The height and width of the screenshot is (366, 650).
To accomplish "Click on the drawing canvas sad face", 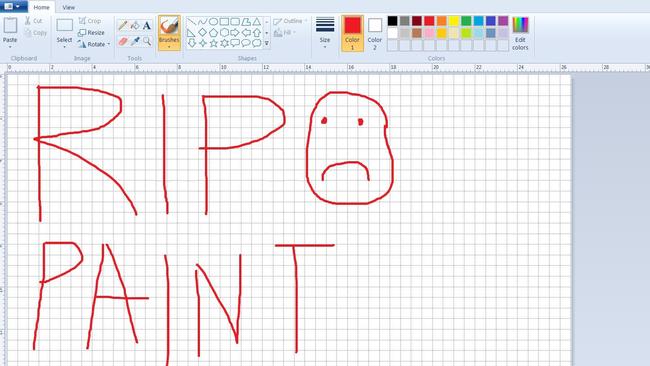I will coord(349,148).
